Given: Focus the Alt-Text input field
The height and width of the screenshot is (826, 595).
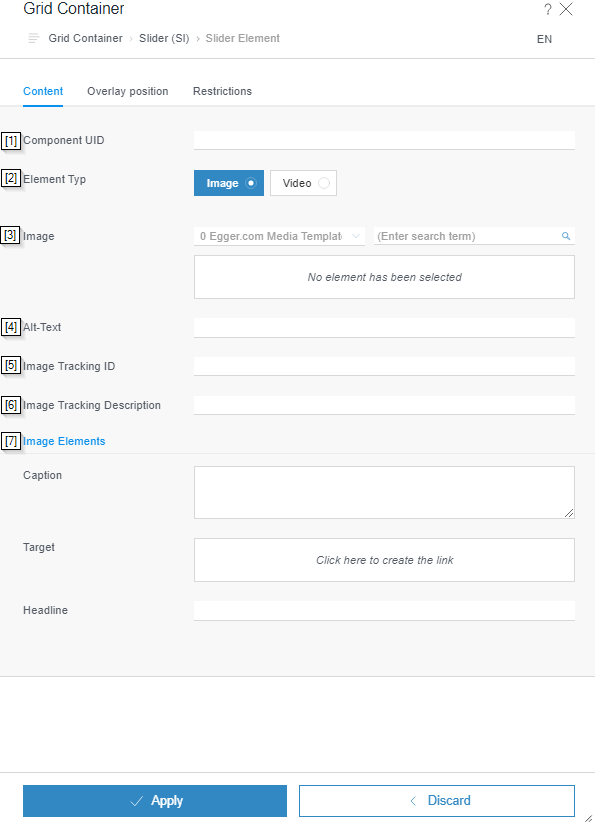Looking at the screenshot, I should (x=384, y=327).
